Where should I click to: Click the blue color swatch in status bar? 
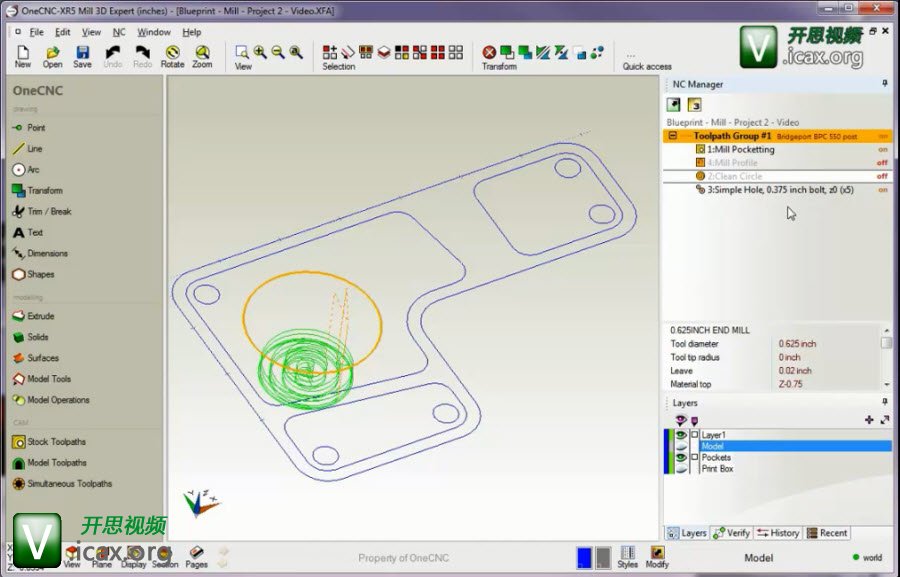click(584, 557)
